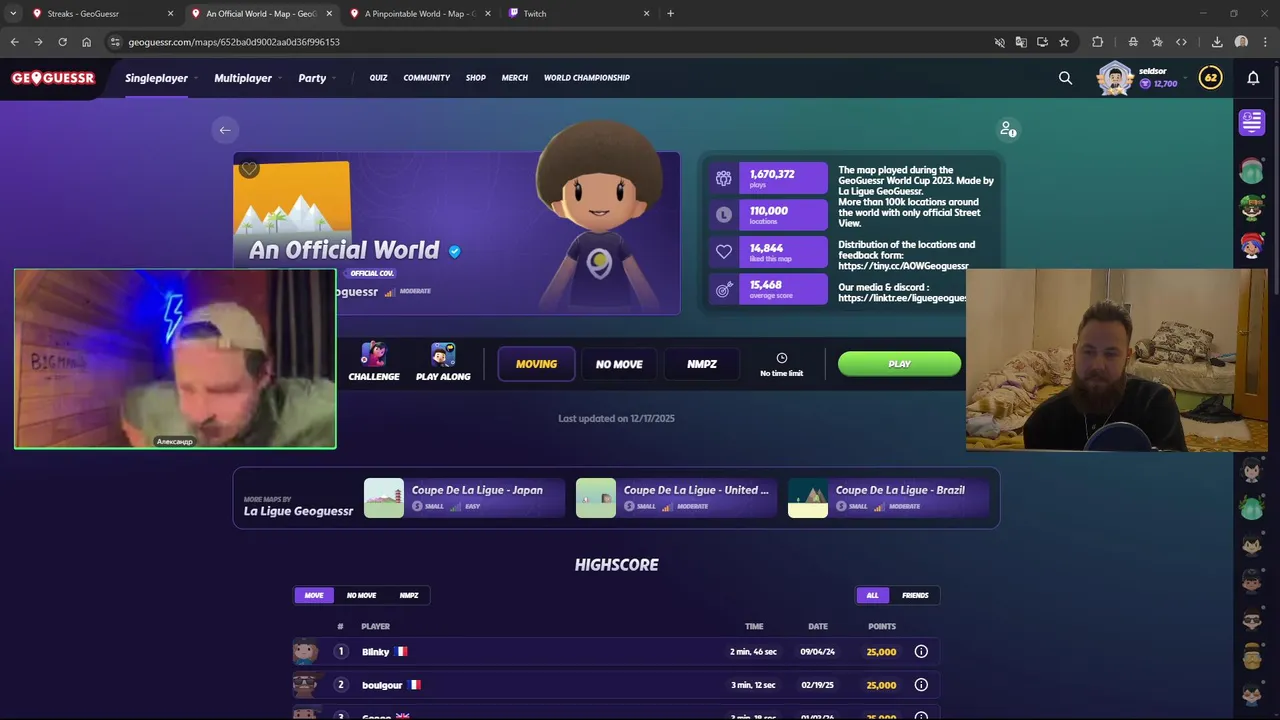The height and width of the screenshot is (720, 1280).
Task: Click the address bar URL field
Action: pyautogui.click(x=550, y=42)
